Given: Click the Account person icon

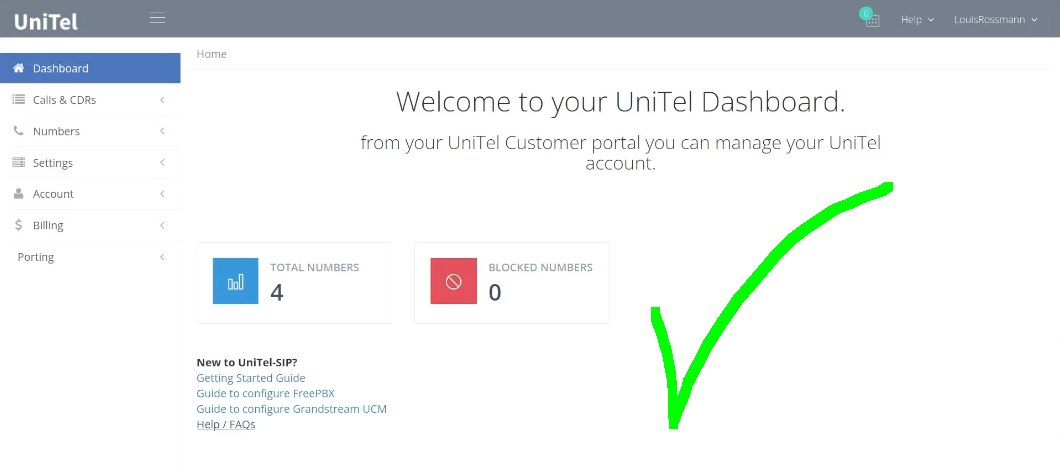Looking at the screenshot, I should click(19, 194).
